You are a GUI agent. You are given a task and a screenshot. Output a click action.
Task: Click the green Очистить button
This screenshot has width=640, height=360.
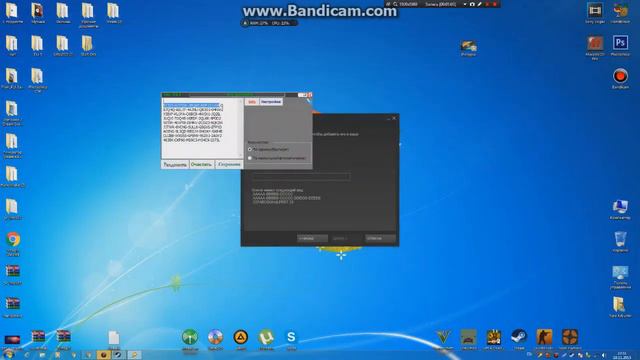click(201, 164)
